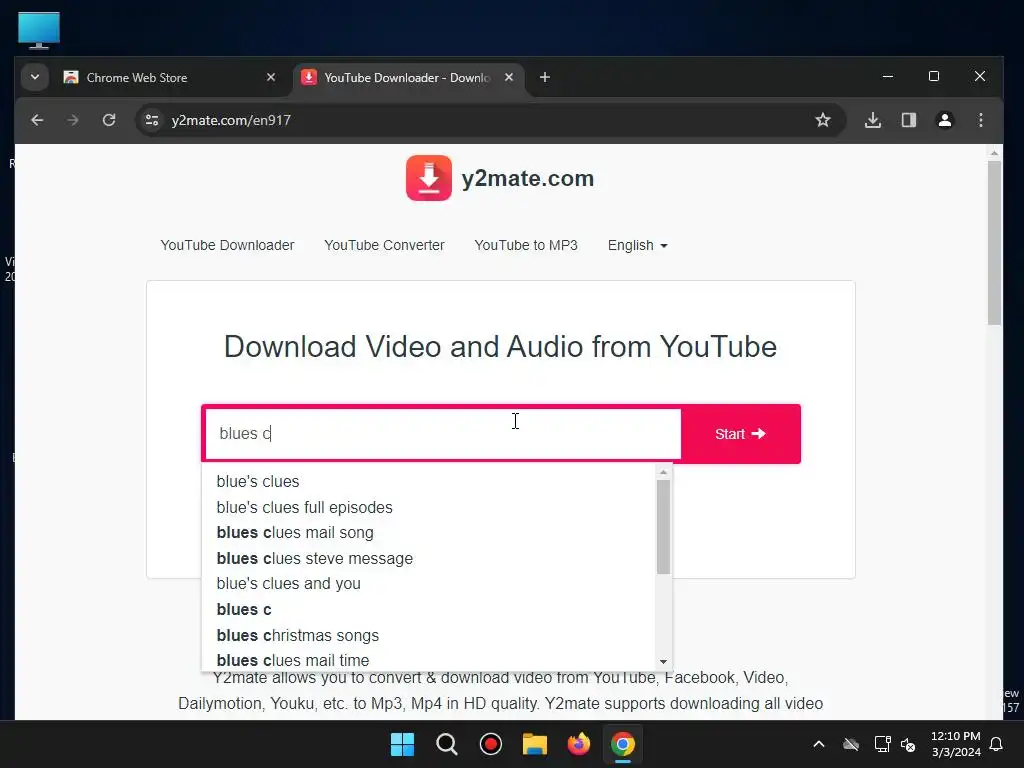Click suggestion list scrollbar down arrow
Viewport: 1024px width, 768px height.
pyautogui.click(x=664, y=662)
